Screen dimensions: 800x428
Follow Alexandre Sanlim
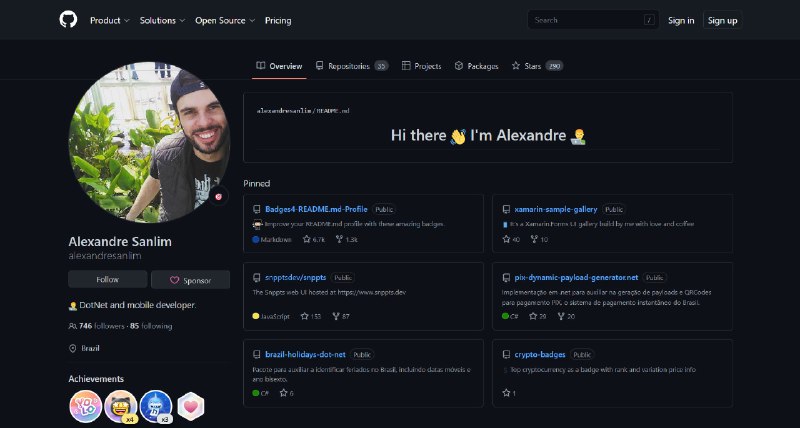tap(108, 280)
